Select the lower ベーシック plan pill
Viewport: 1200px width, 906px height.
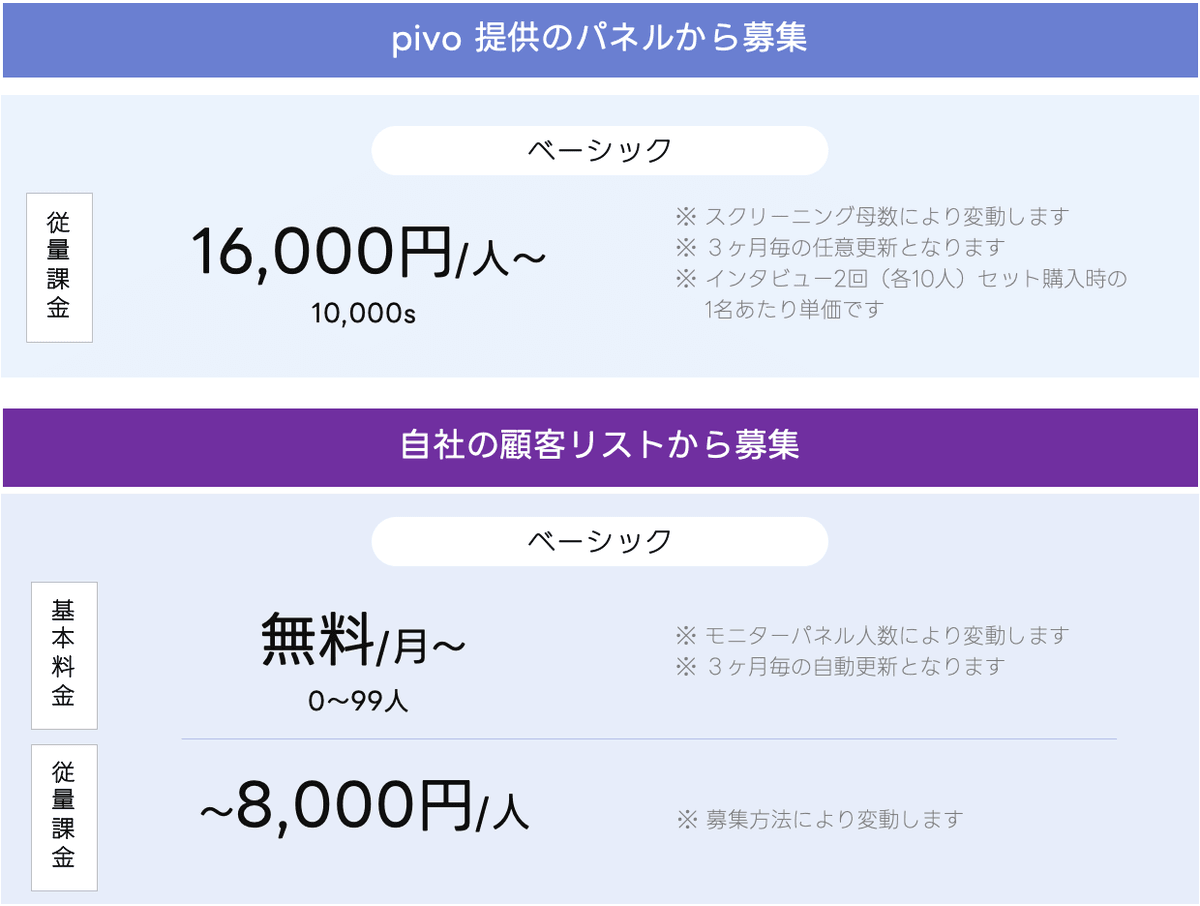point(599,541)
